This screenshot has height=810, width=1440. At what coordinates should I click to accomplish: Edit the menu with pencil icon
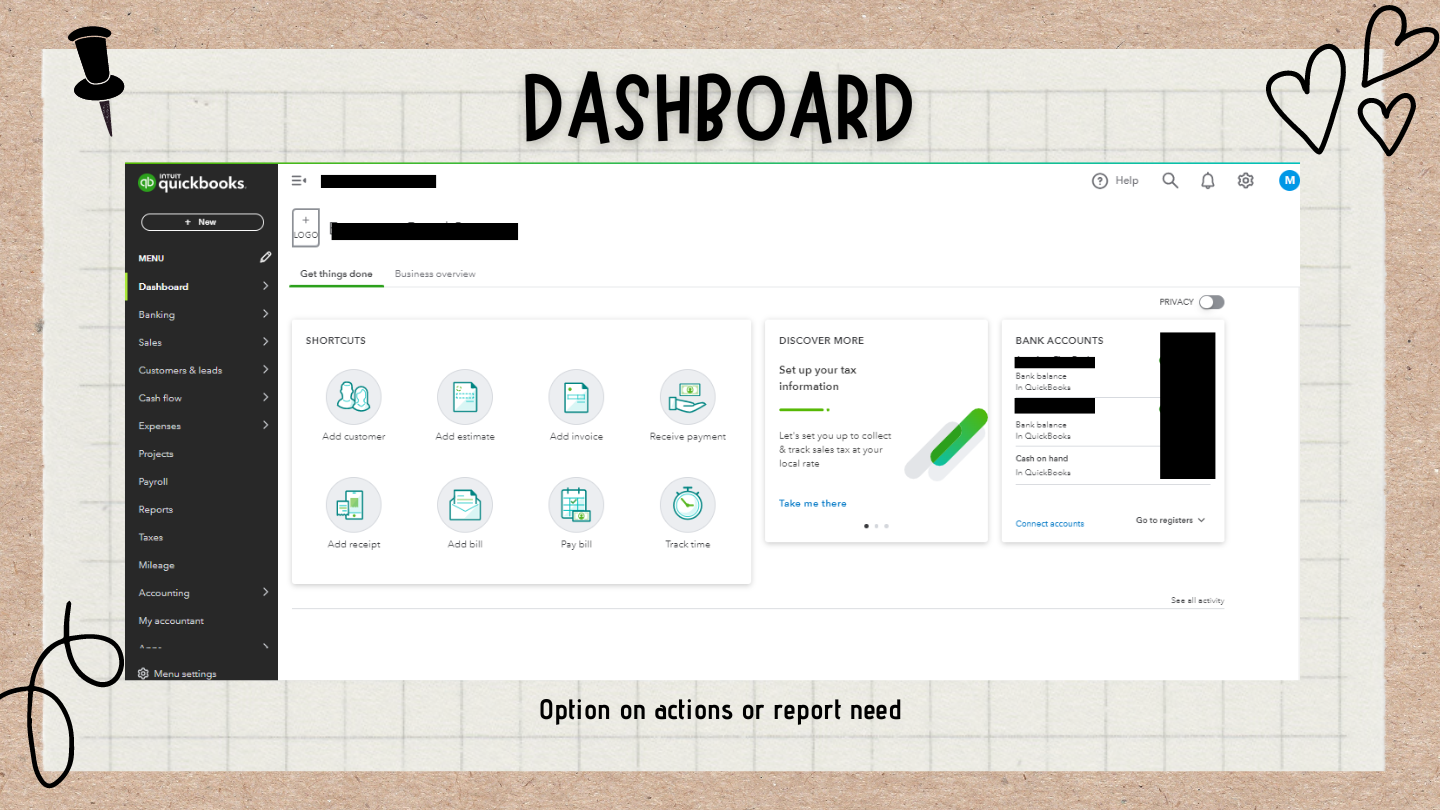pos(265,257)
